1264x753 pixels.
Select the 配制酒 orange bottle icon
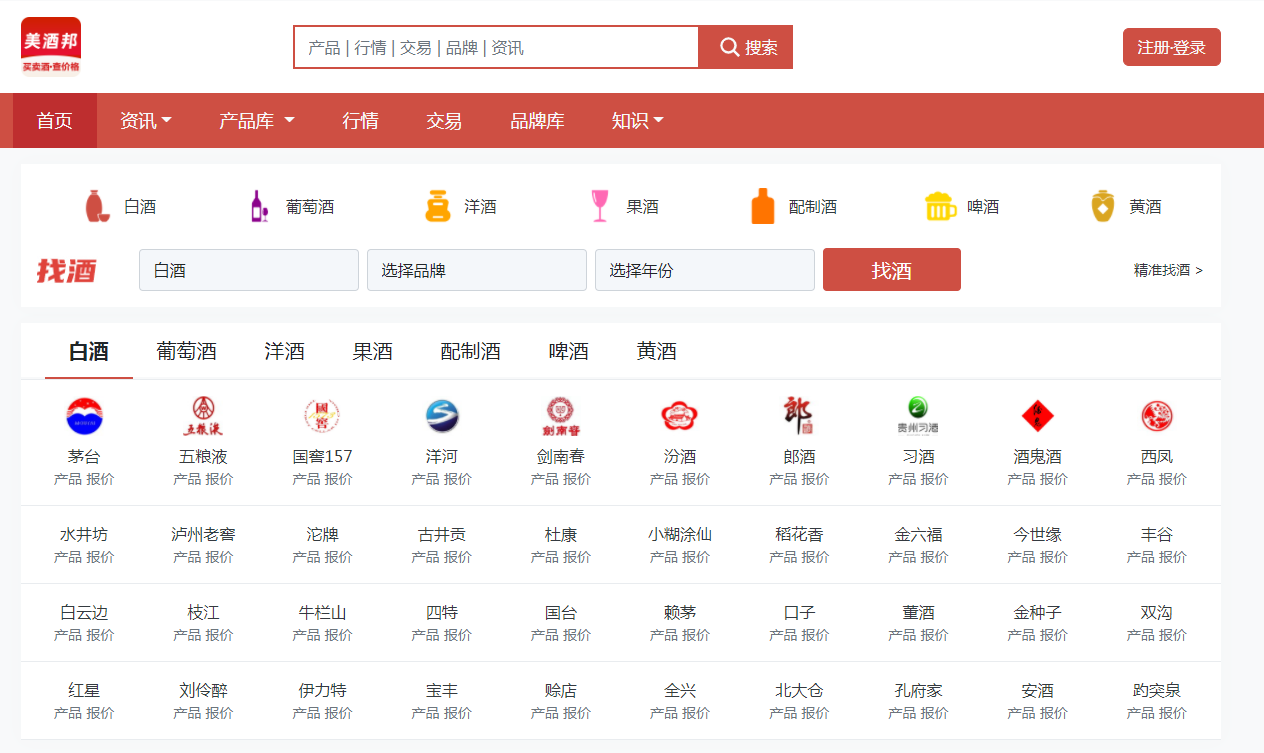tap(763, 206)
